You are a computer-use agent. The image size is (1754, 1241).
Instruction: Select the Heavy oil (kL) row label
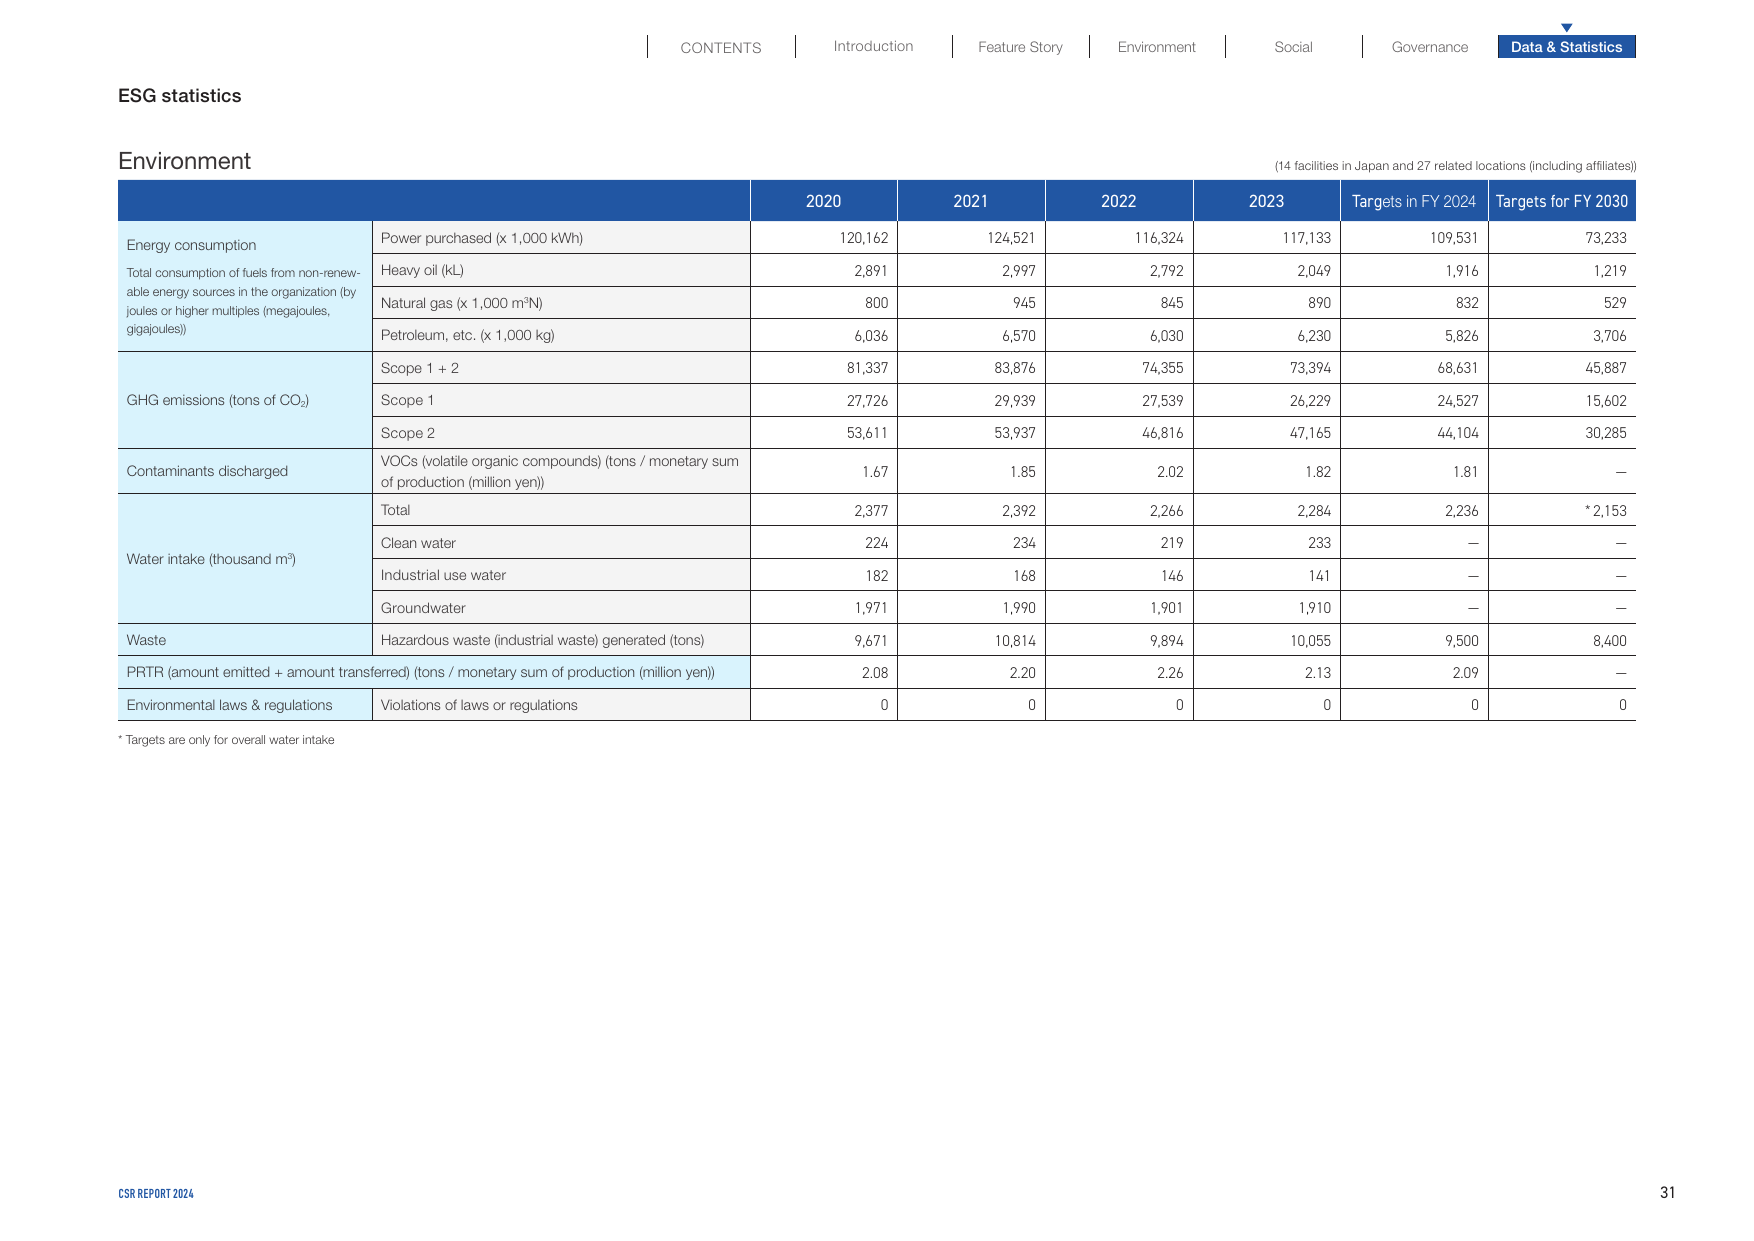point(422,270)
